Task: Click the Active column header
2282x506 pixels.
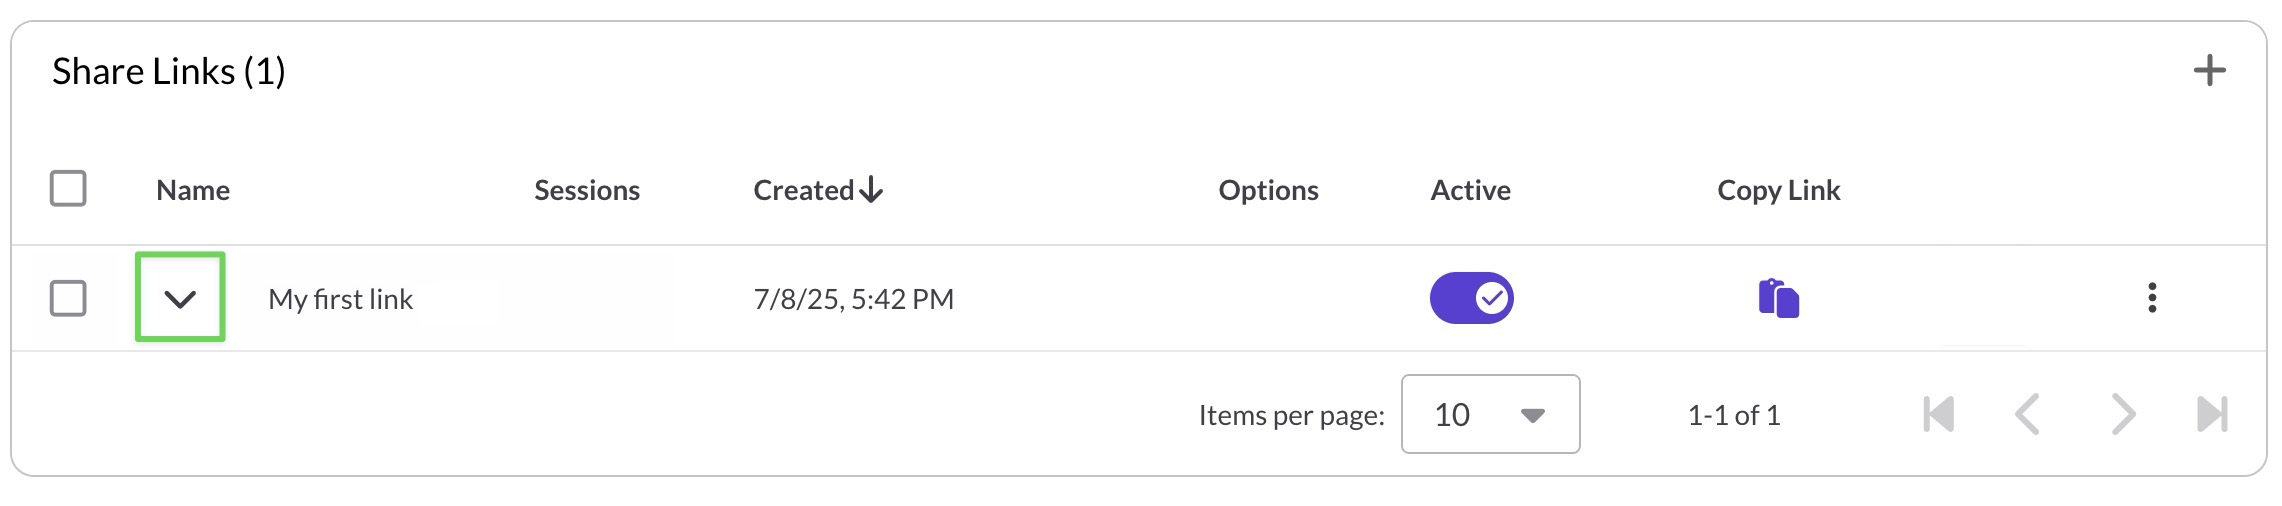Action: coord(1470,190)
